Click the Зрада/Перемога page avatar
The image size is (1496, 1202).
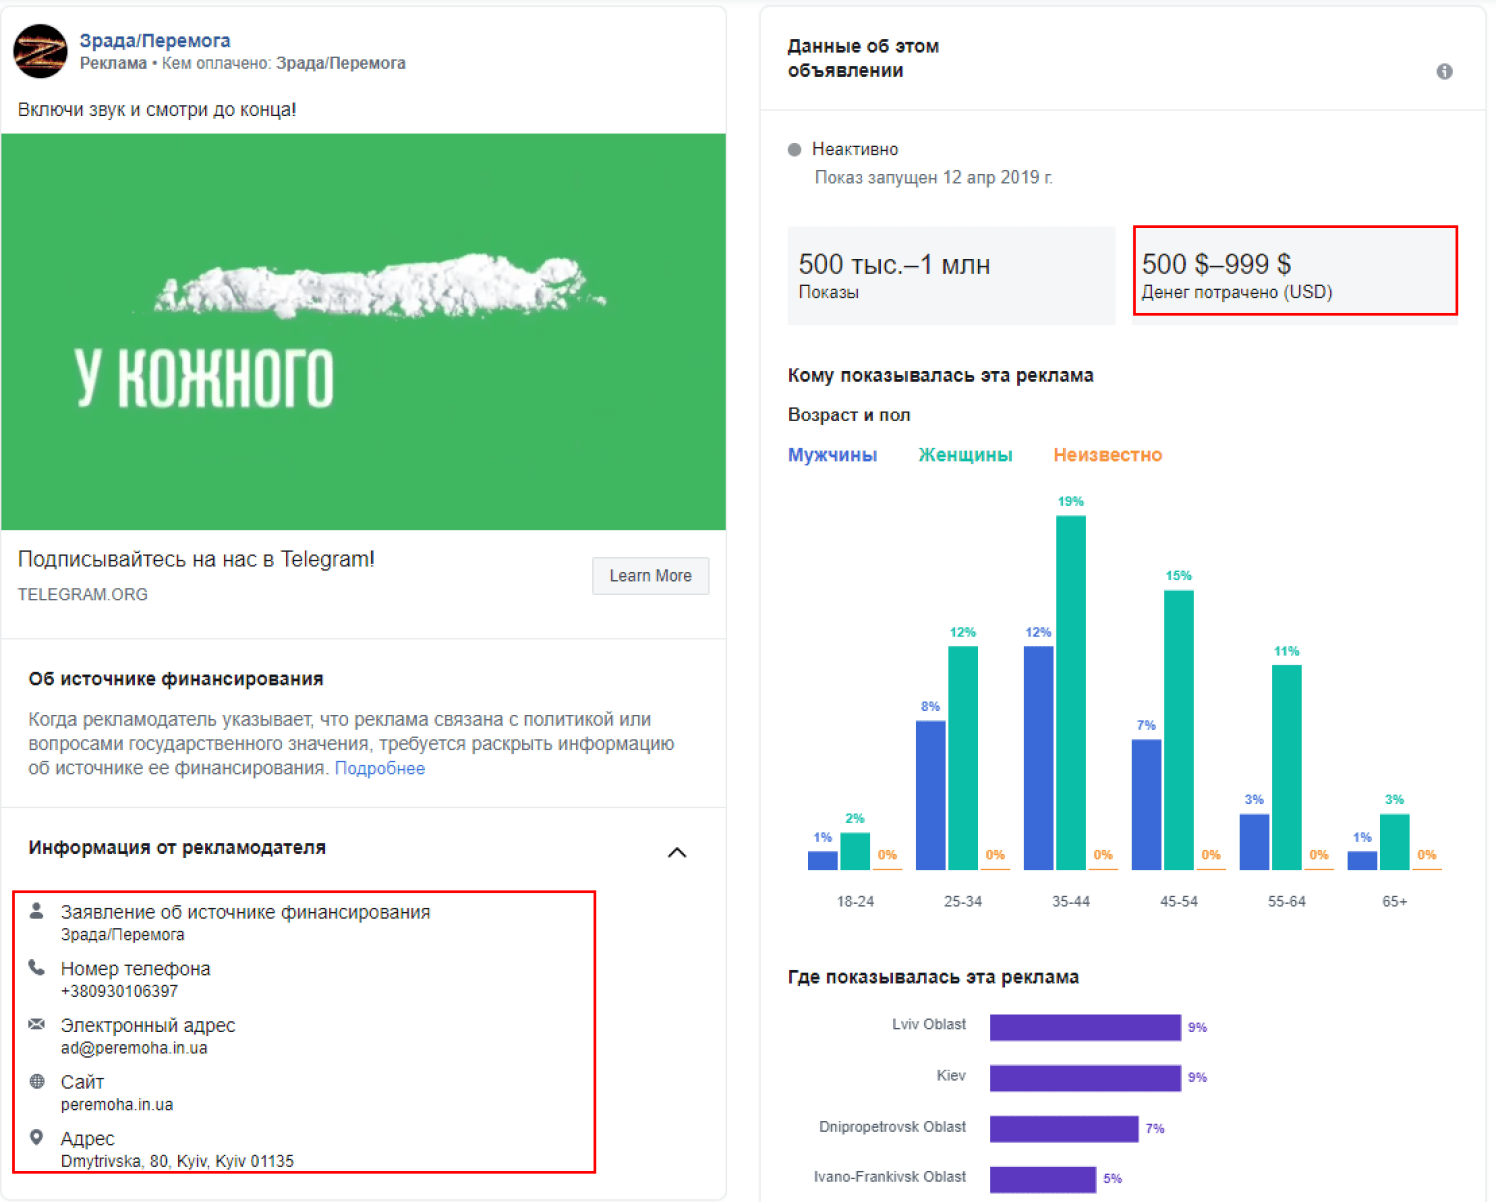pos(40,51)
